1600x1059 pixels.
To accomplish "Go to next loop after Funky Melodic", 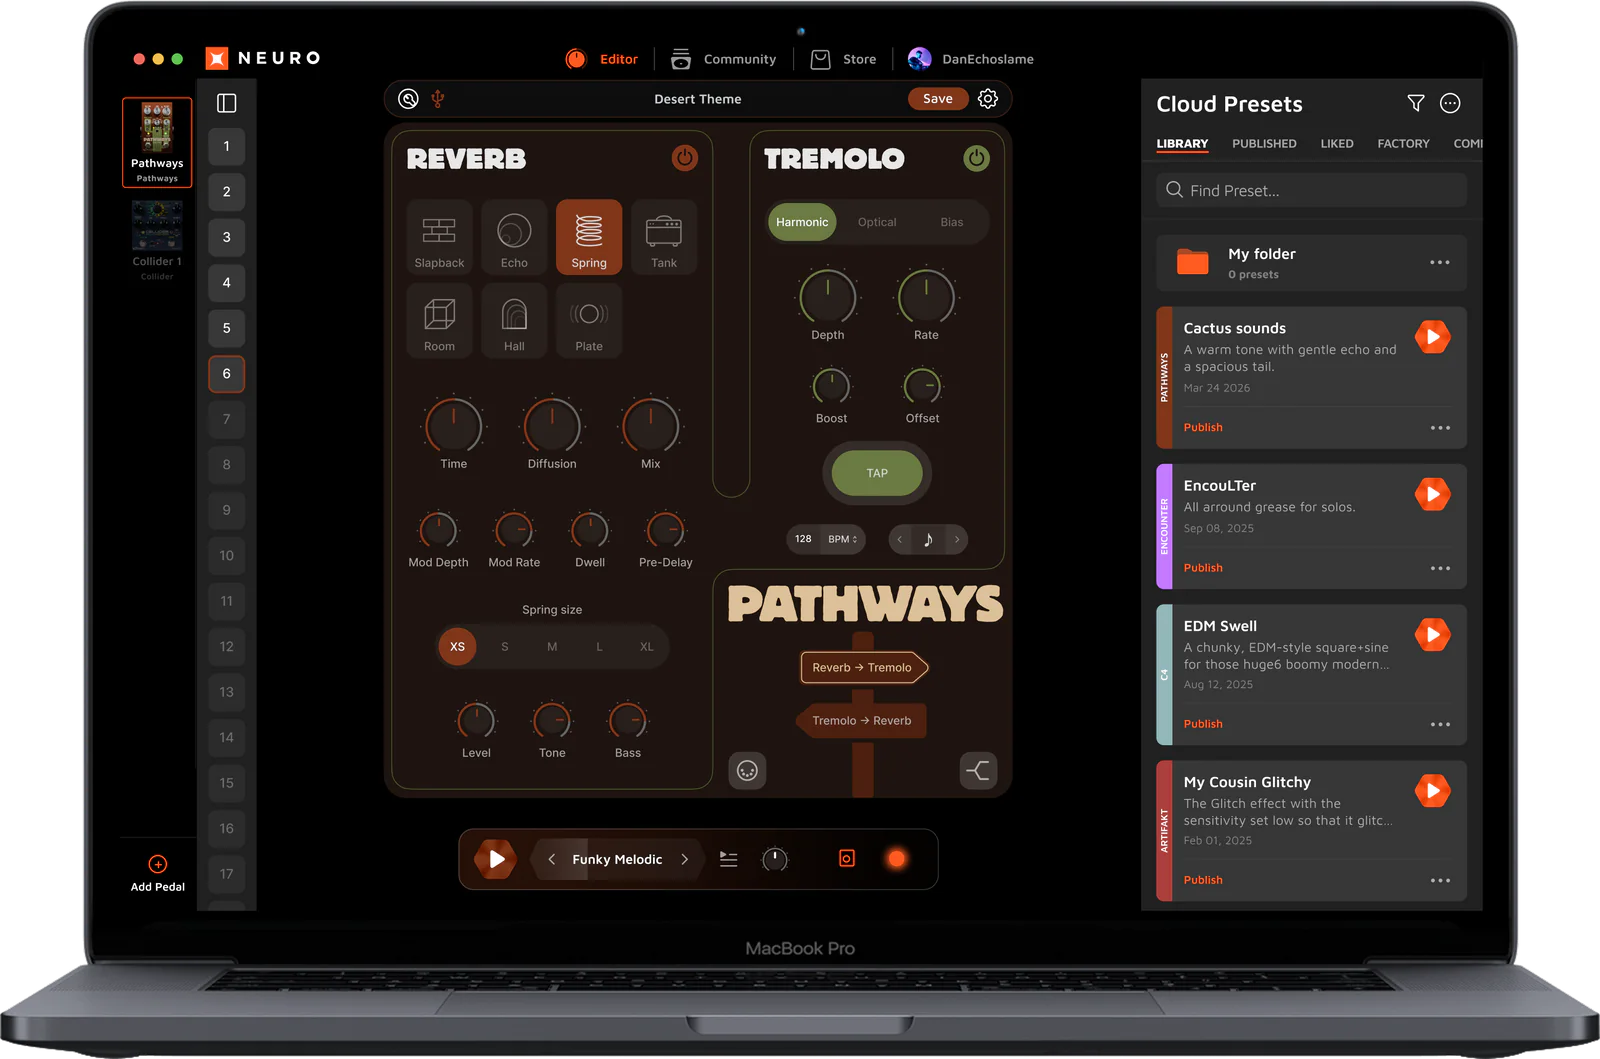I will tap(685, 859).
